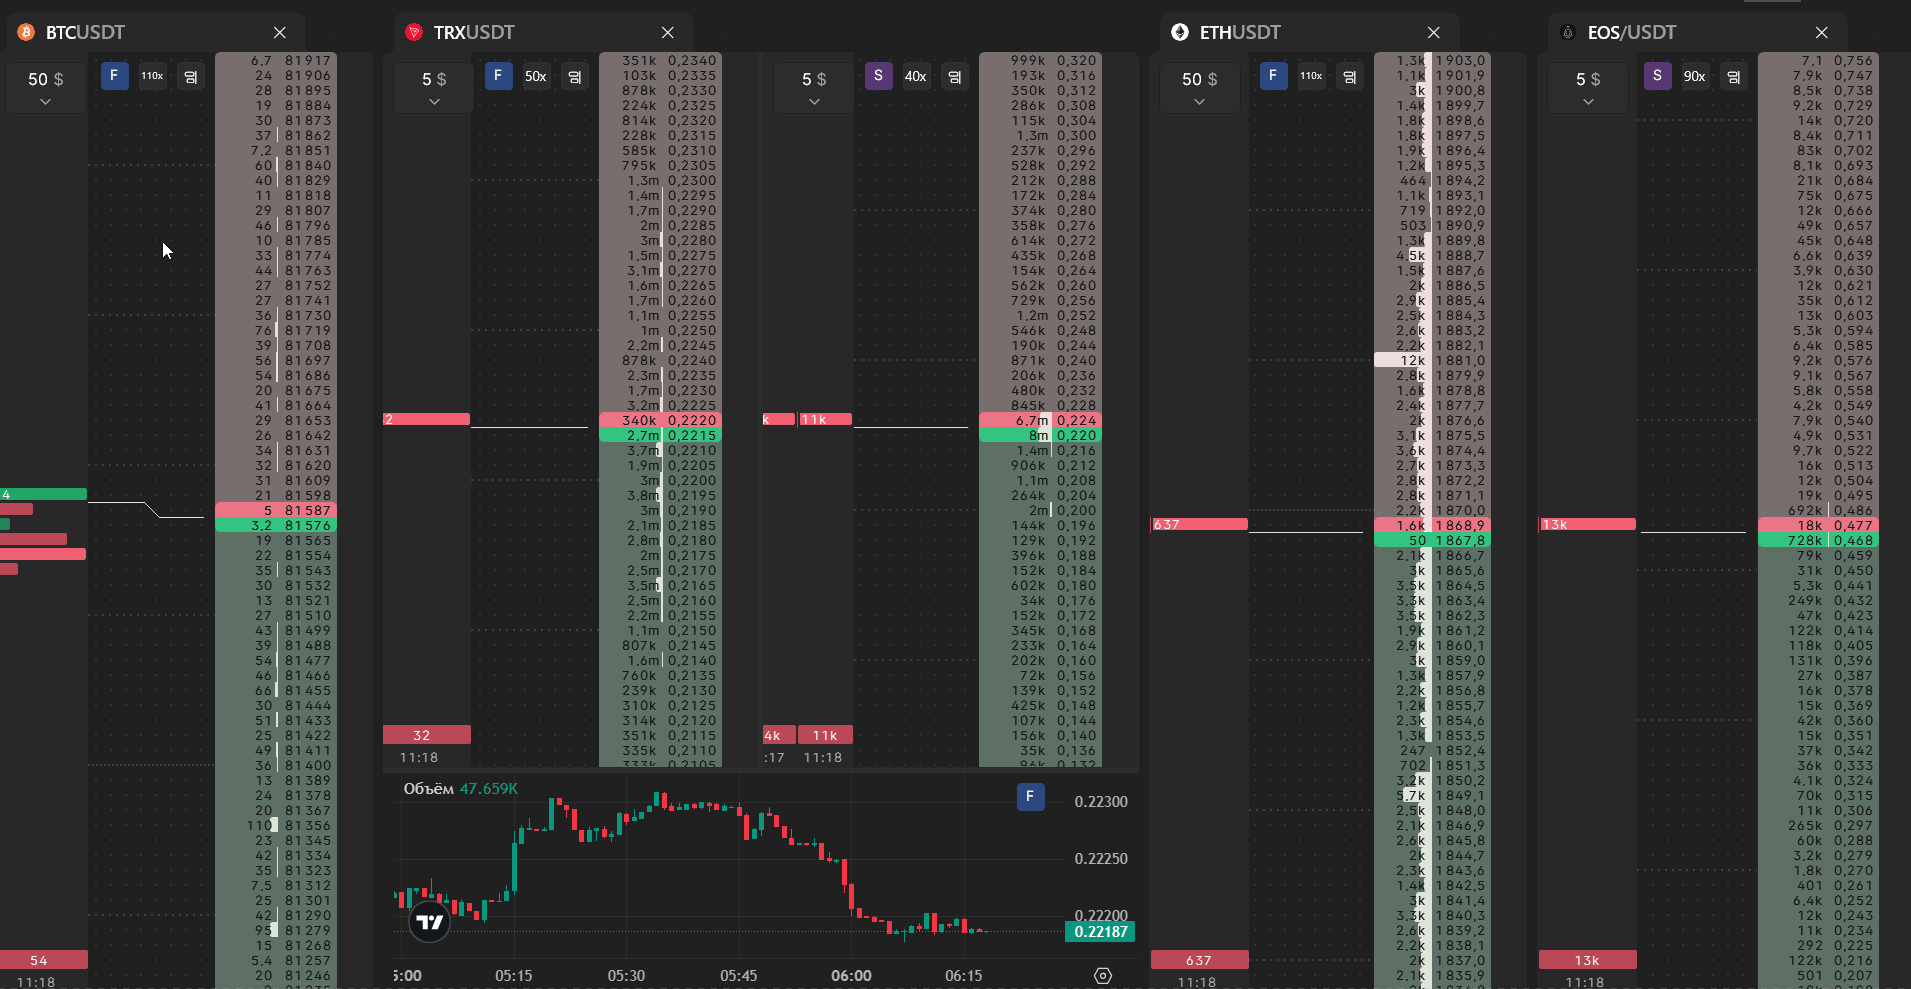Click the green 4 volume bar in BTCUSDT cluster

pyautogui.click(x=43, y=494)
